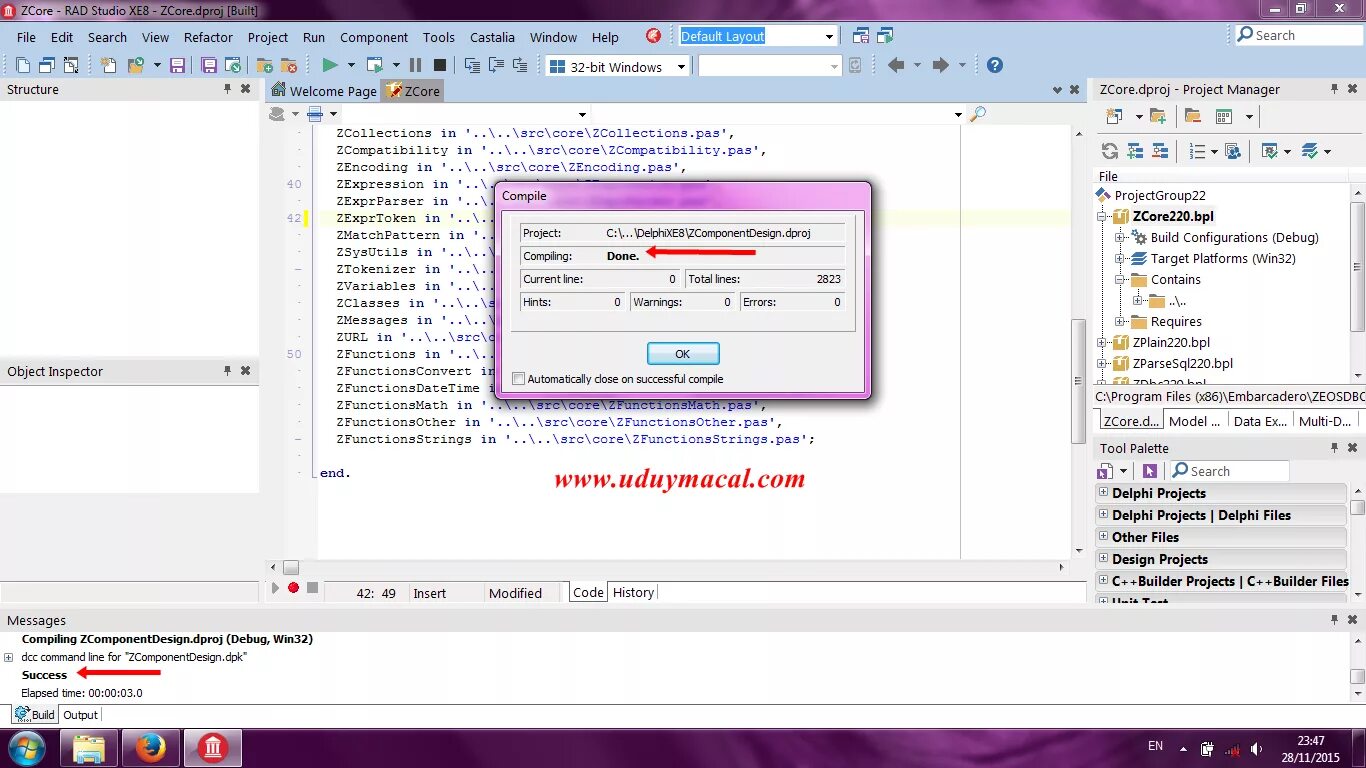This screenshot has height=768, width=1366.
Task: Click the New Items icon in toolbar
Action: coord(108,65)
